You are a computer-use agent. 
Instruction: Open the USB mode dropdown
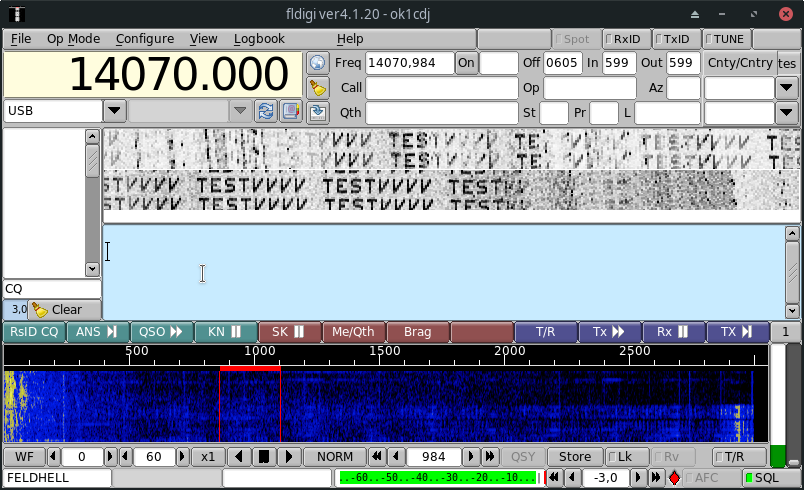click(x=115, y=111)
